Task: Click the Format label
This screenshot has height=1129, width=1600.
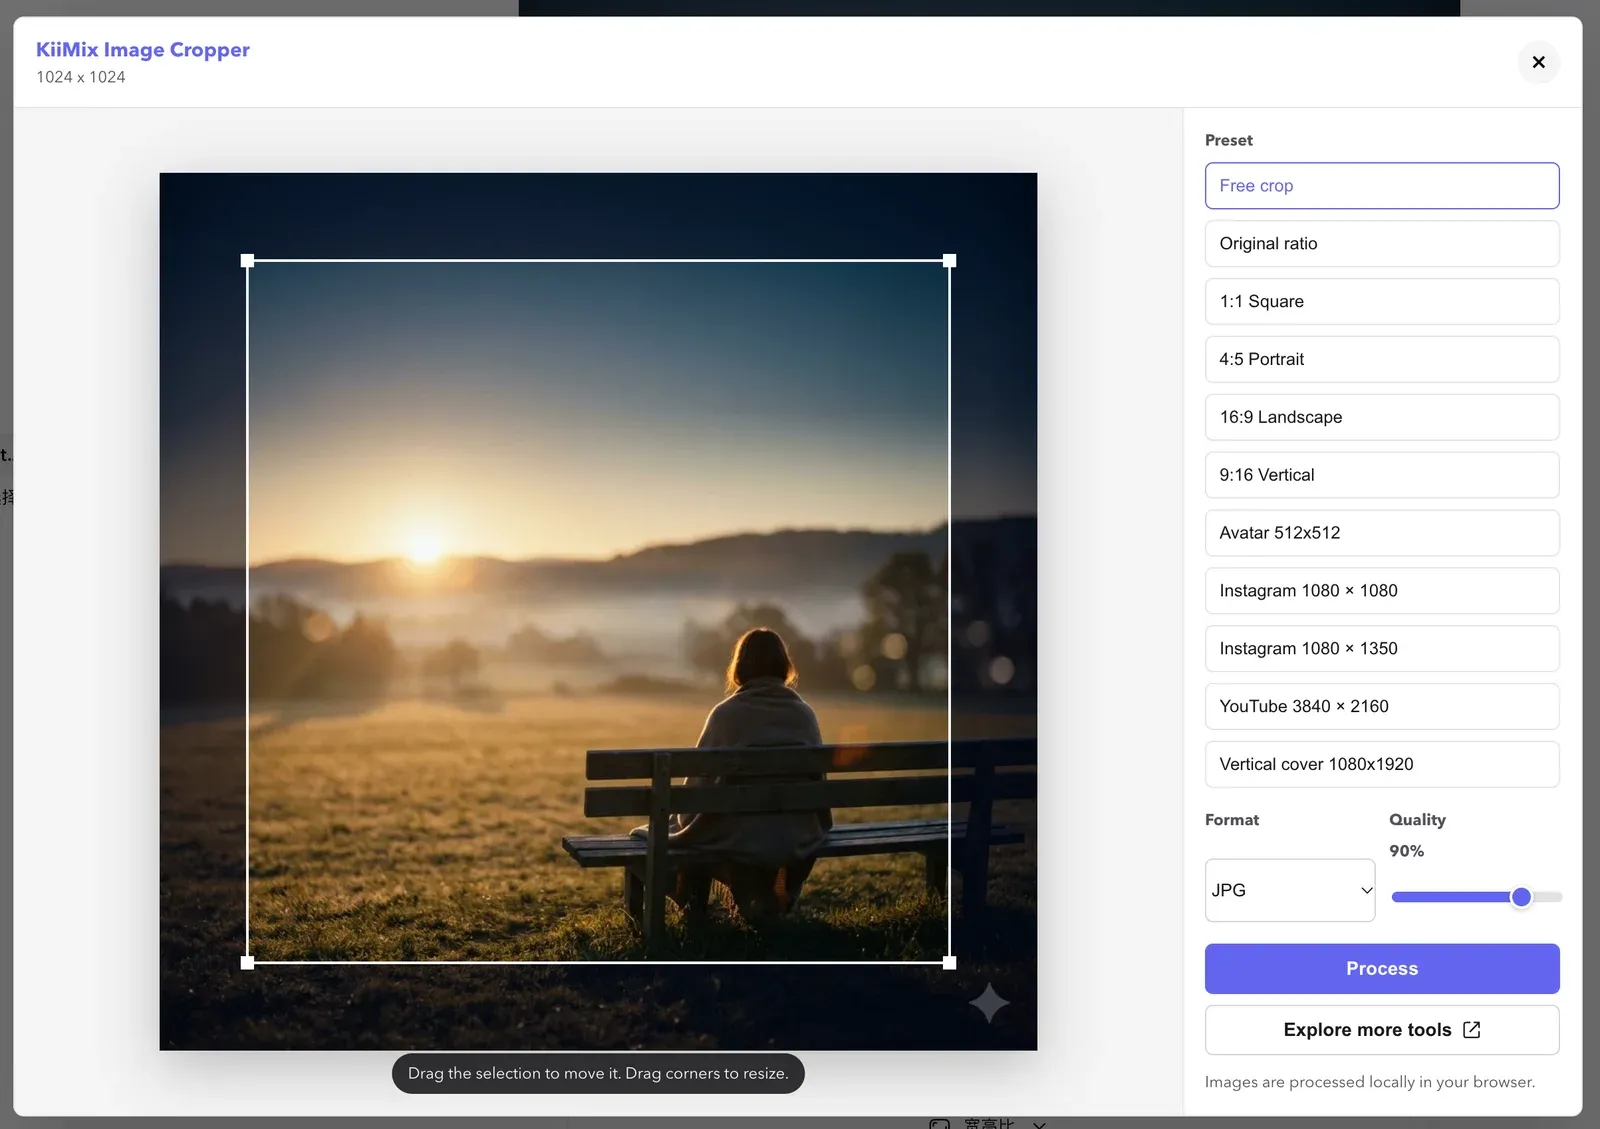Action: tap(1232, 820)
